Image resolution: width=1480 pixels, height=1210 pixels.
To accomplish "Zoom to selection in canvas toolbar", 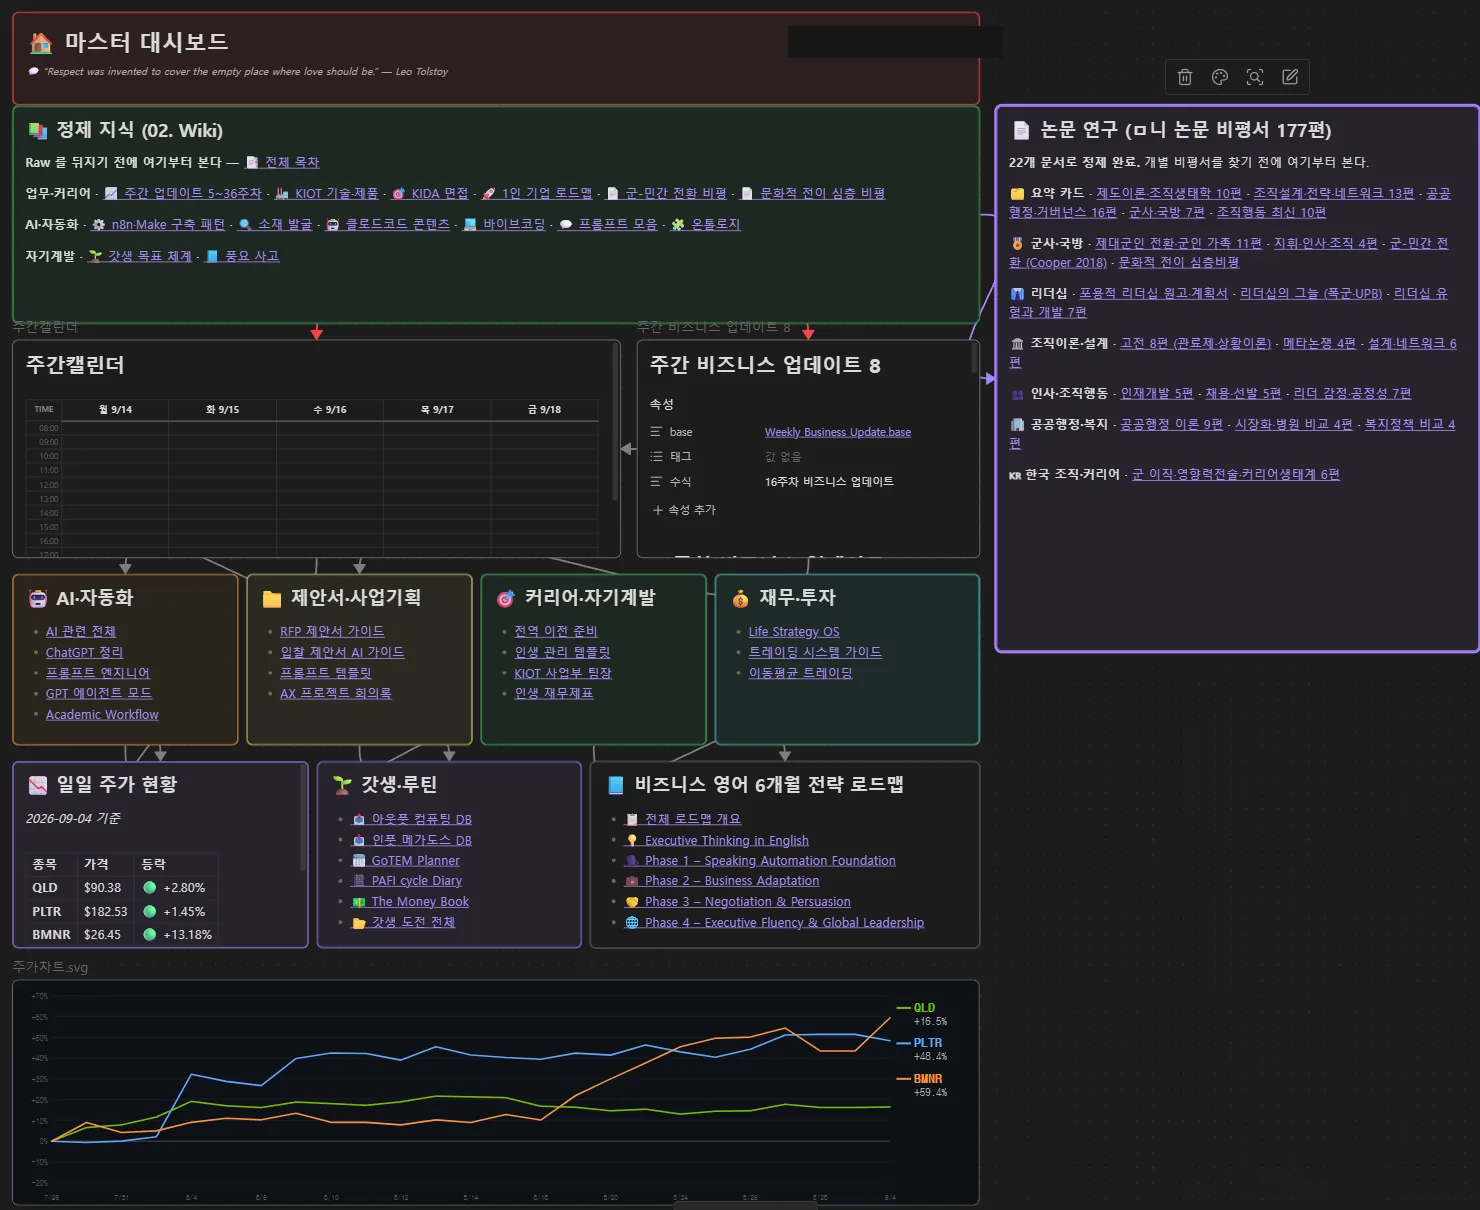I will click(1255, 77).
